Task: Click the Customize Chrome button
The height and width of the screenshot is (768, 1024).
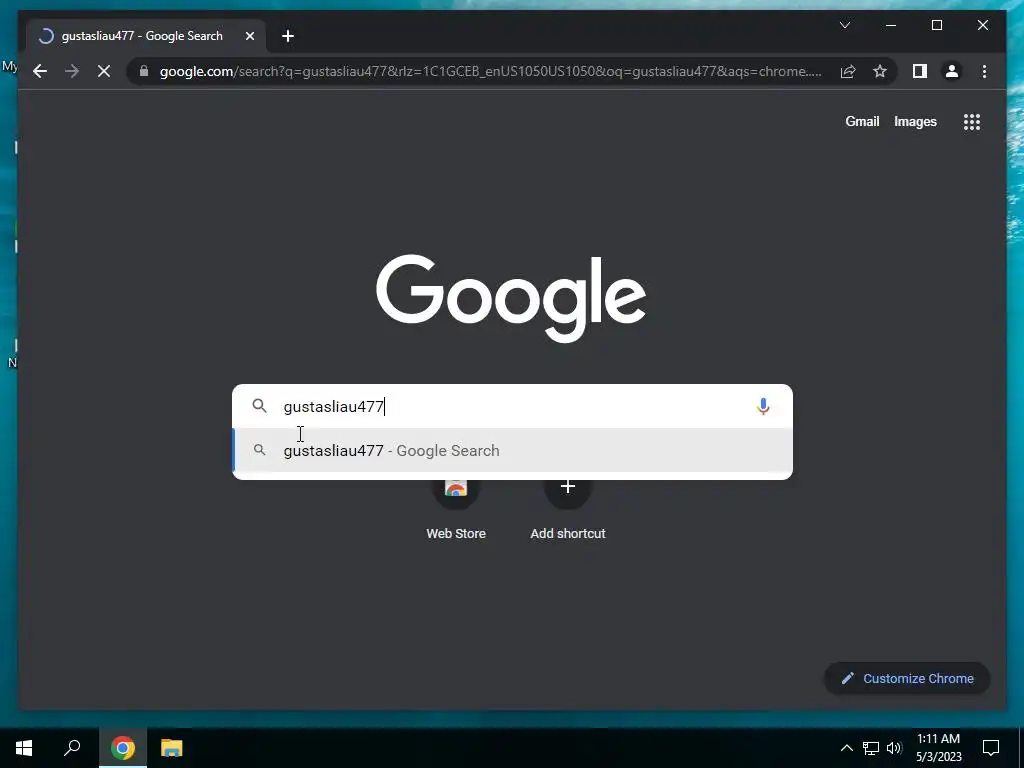Action: point(907,679)
